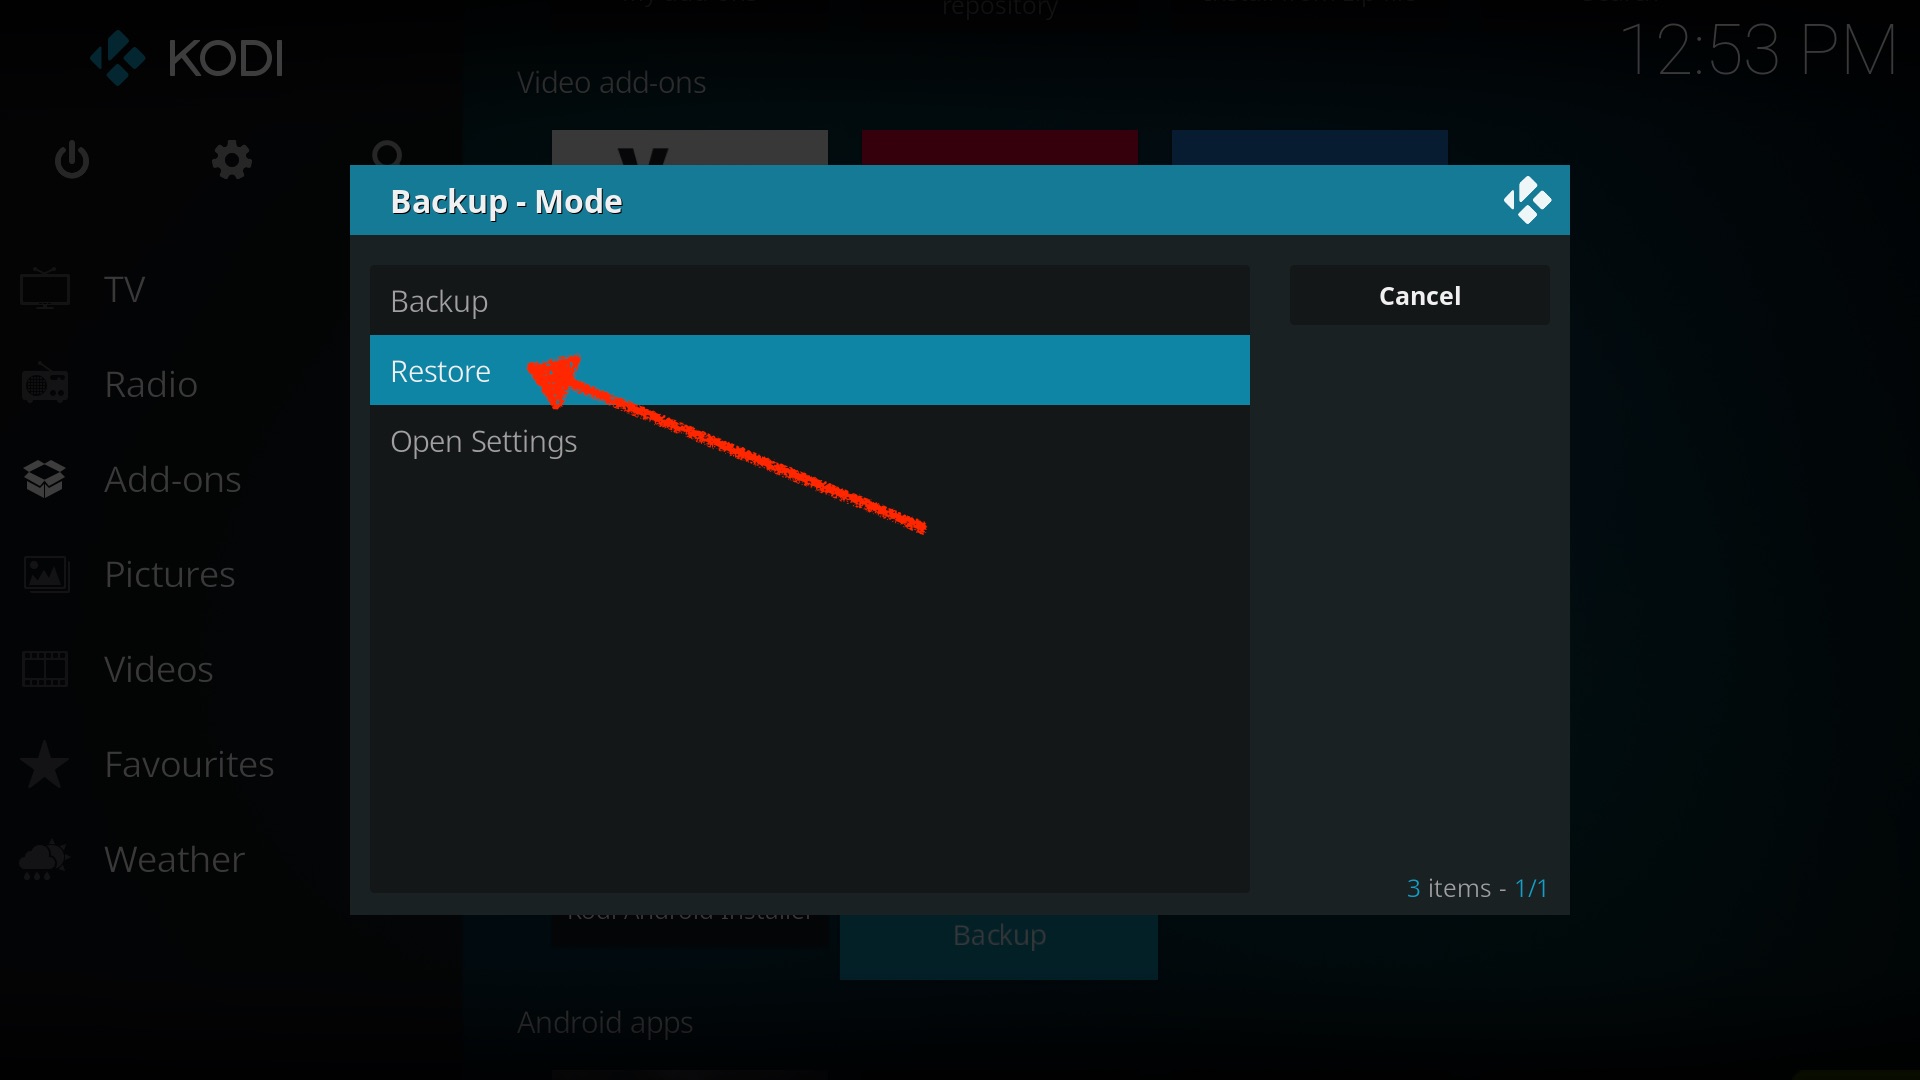Click the Videos film icon

45,670
